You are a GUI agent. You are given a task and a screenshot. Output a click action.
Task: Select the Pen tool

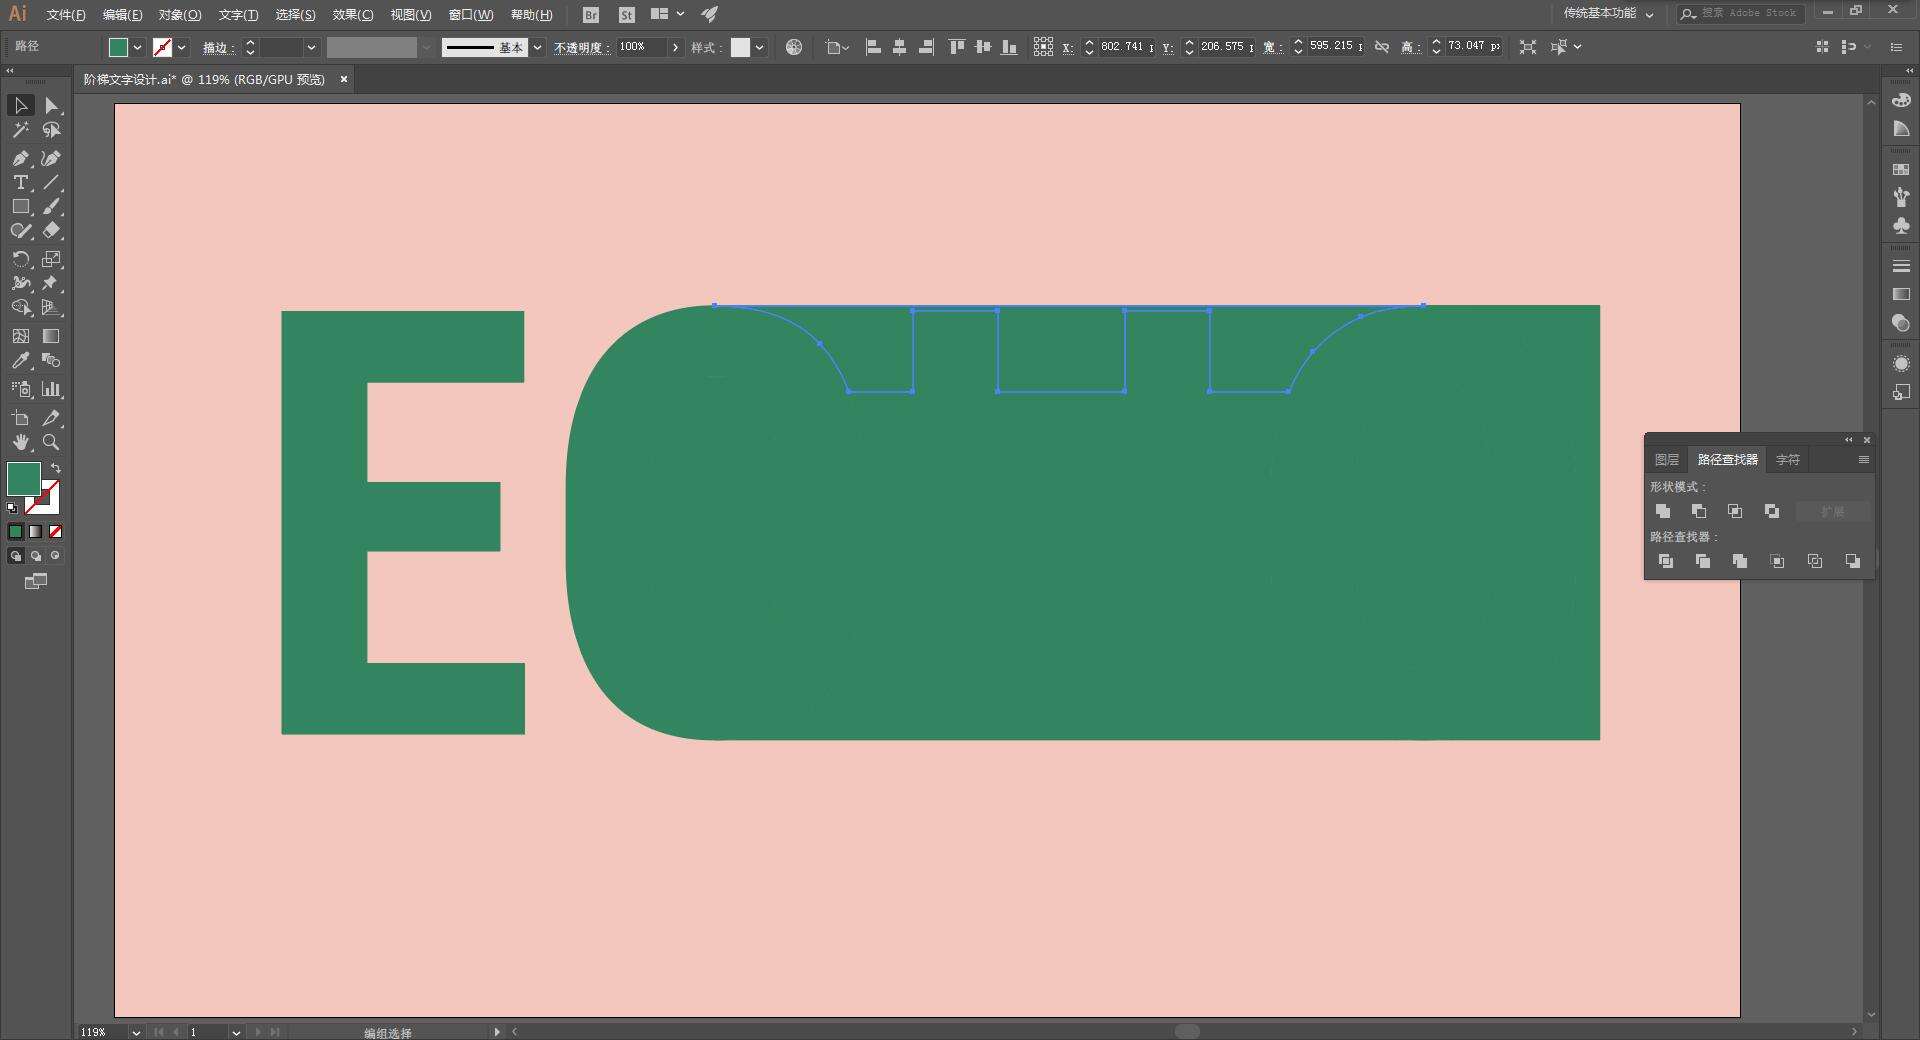tap(20, 158)
